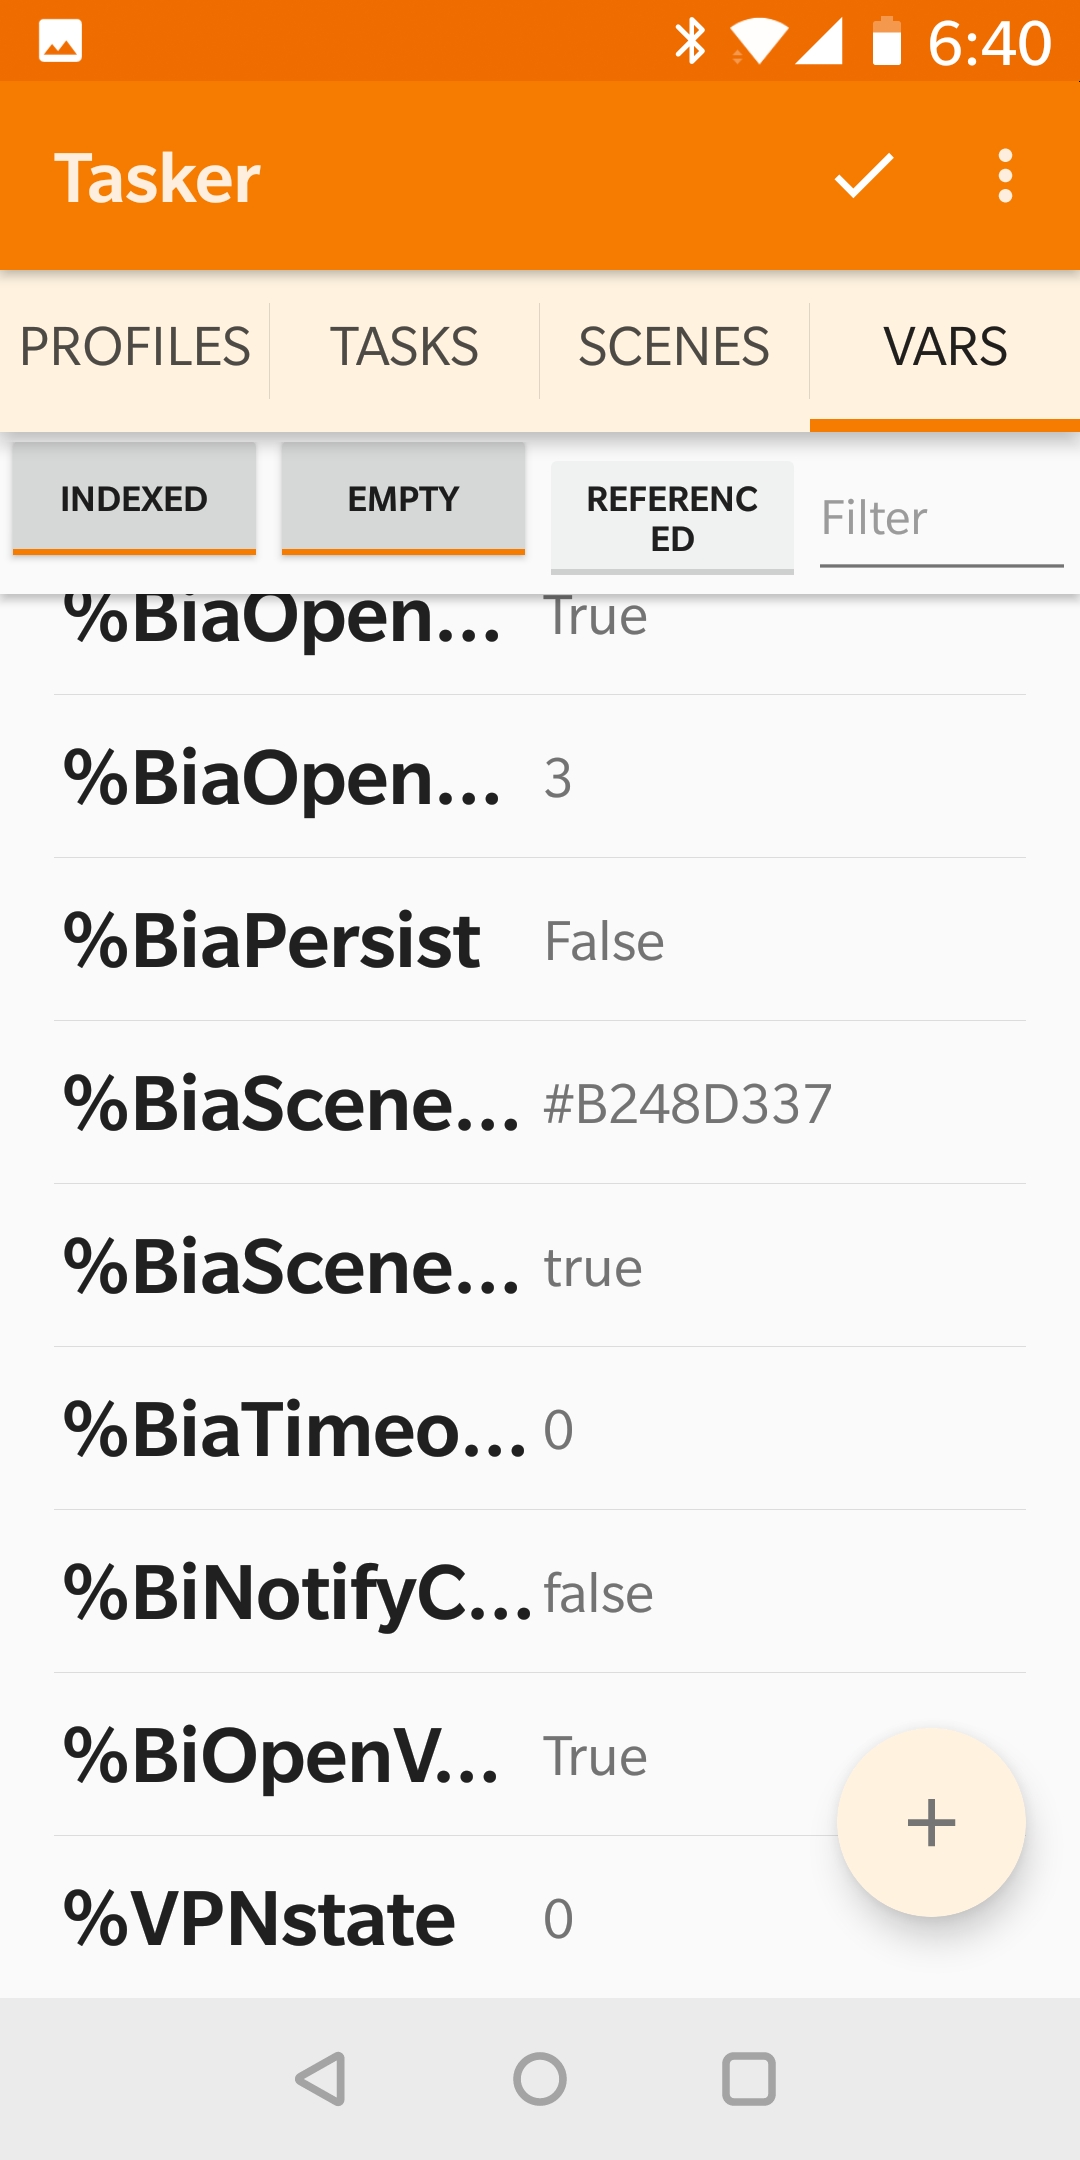Toggle the EMPTY filter
Screen dimensions: 1080x2160
click(403, 498)
